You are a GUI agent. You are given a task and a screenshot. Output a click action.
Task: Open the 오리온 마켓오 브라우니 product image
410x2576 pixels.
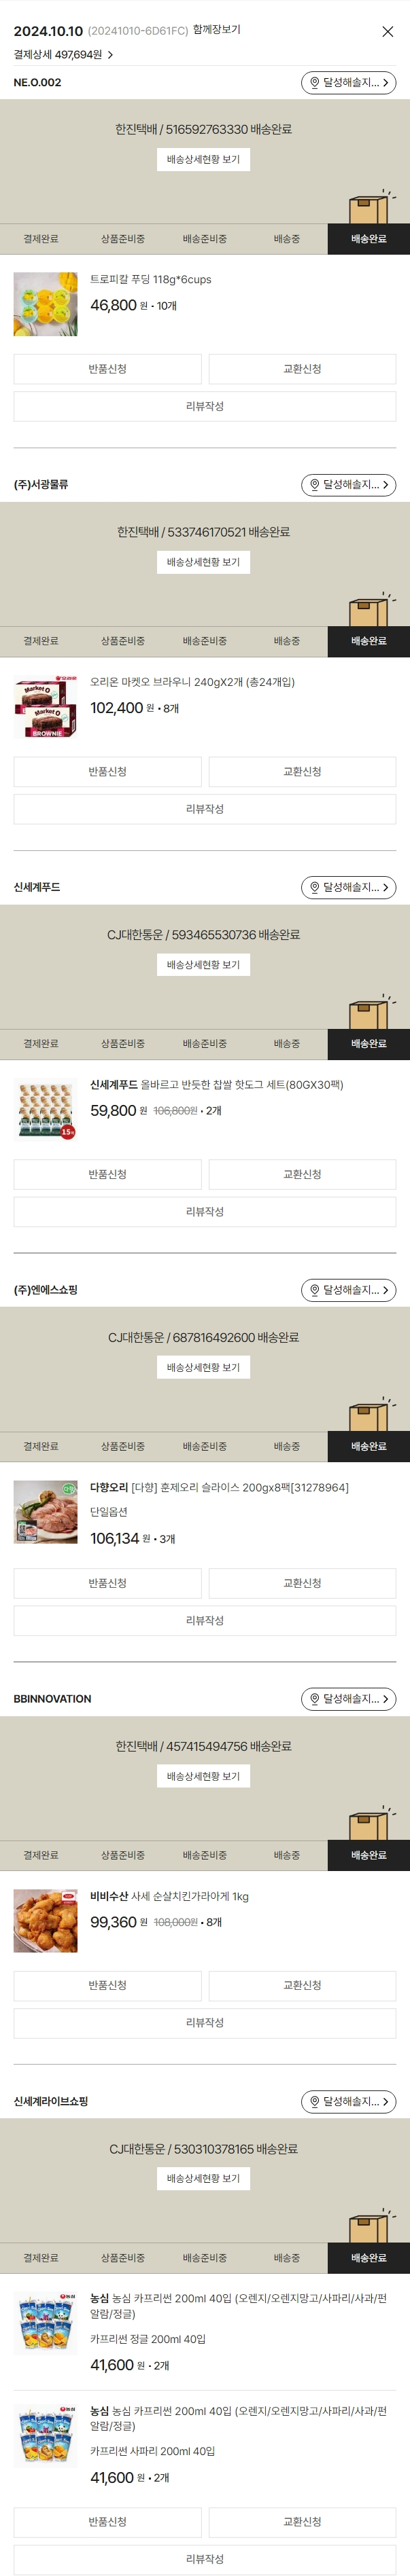[x=45, y=707]
